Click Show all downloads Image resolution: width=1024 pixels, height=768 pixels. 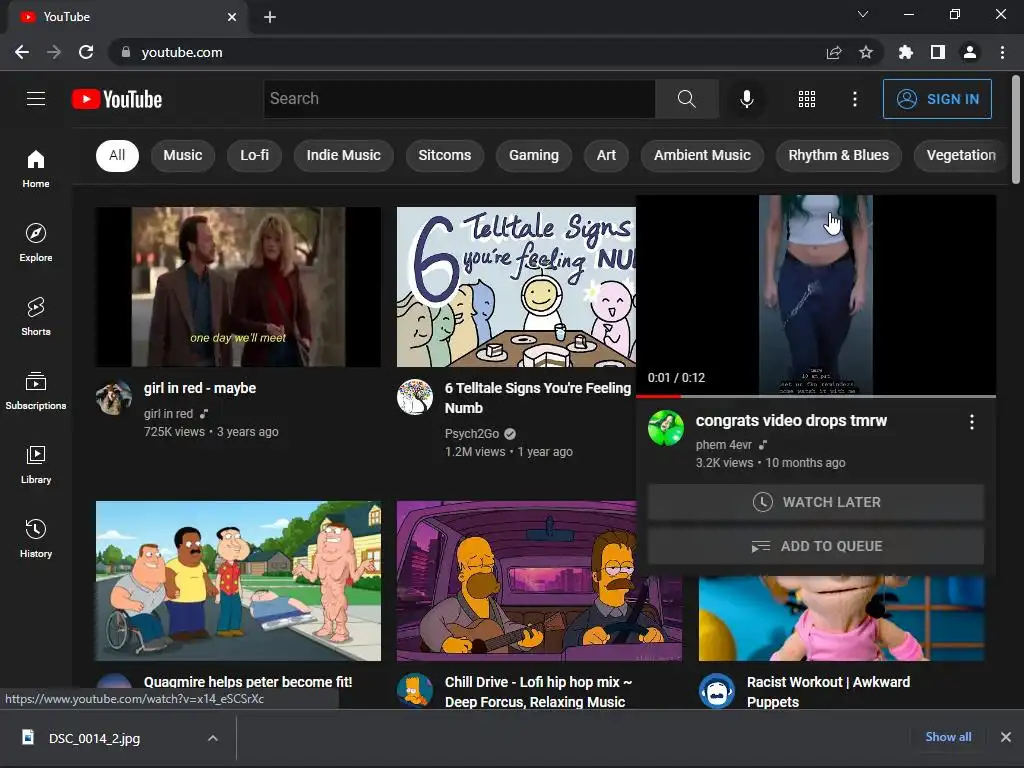click(x=948, y=737)
